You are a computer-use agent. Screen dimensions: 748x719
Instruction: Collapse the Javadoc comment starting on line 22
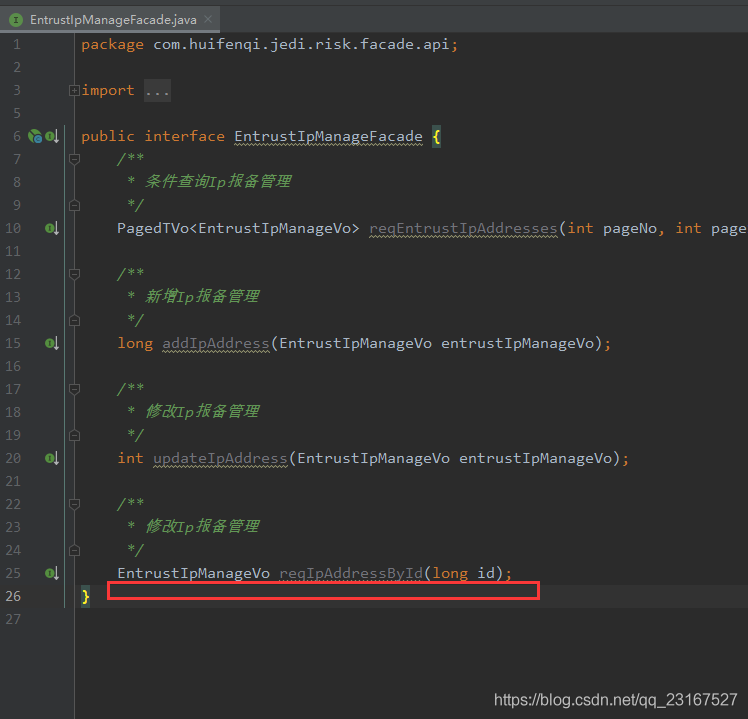74,504
